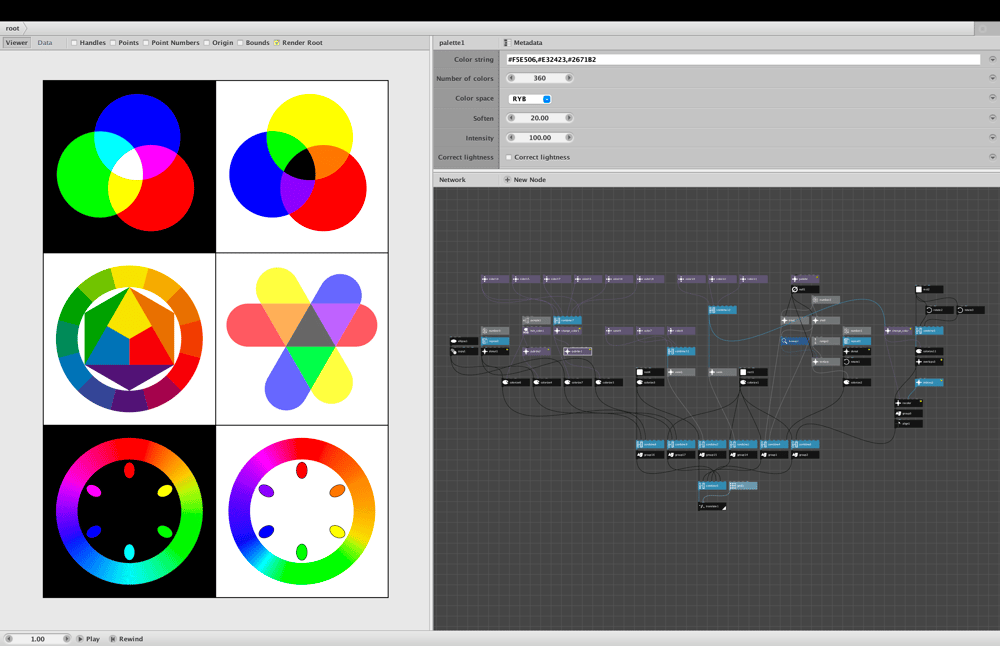Open the Color string port menu arrow
Screen dimensions: 1000x646
pos(992,59)
